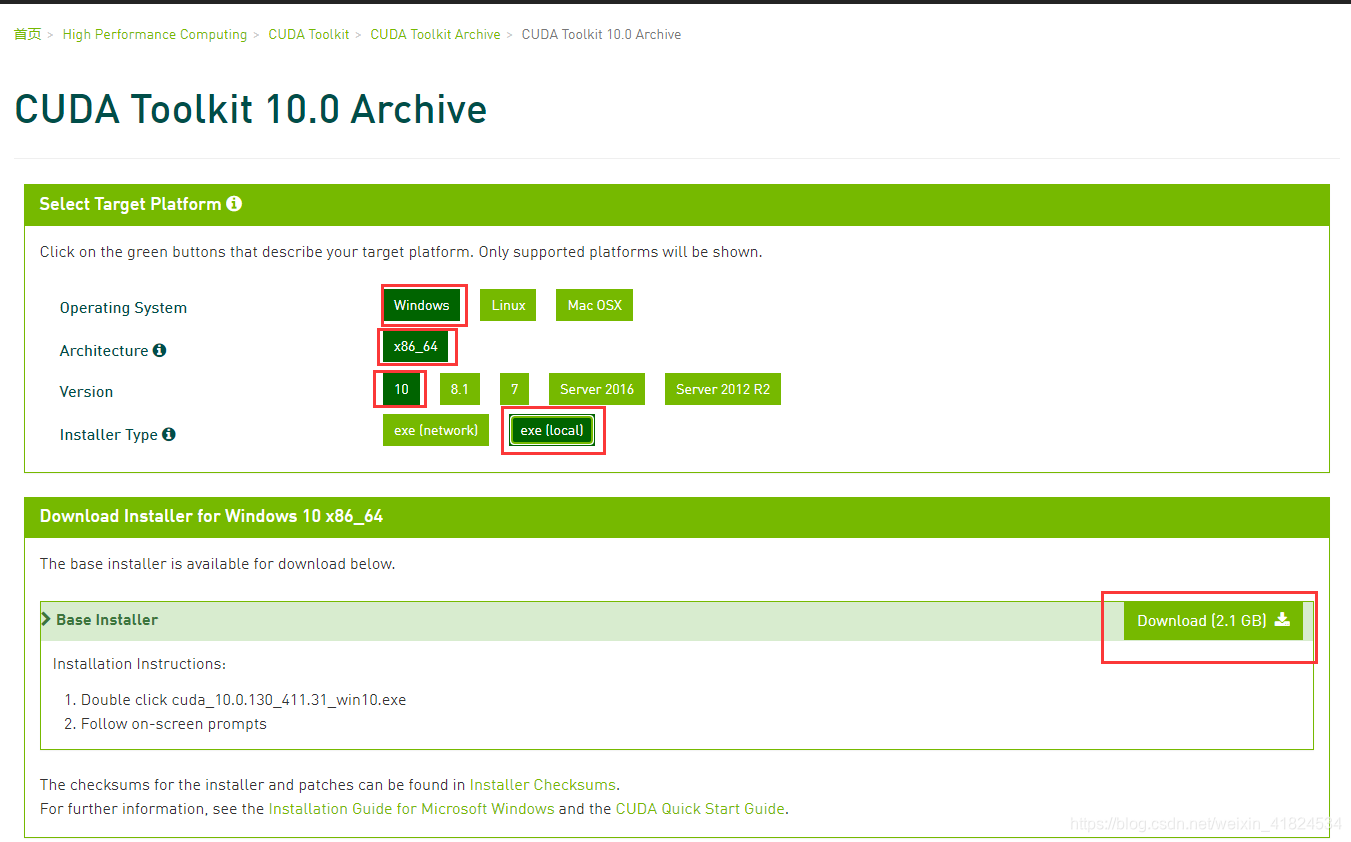The image size is (1351, 842).
Task: Open the CUDA Toolkit breadcrumb link
Action: click(309, 34)
